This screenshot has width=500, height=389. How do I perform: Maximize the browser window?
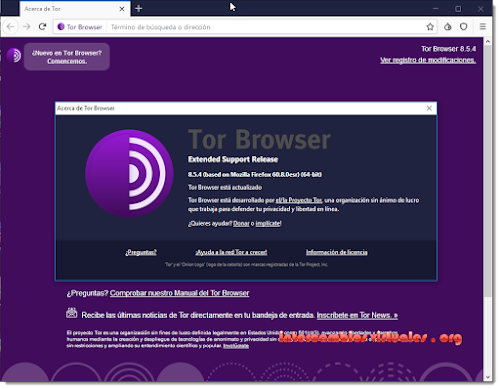coord(458,9)
